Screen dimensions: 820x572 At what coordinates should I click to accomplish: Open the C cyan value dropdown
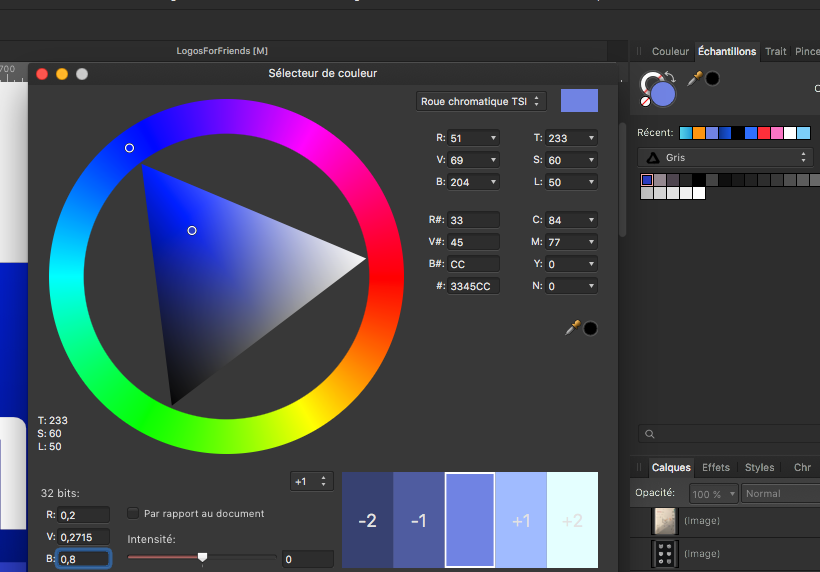(591, 220)
